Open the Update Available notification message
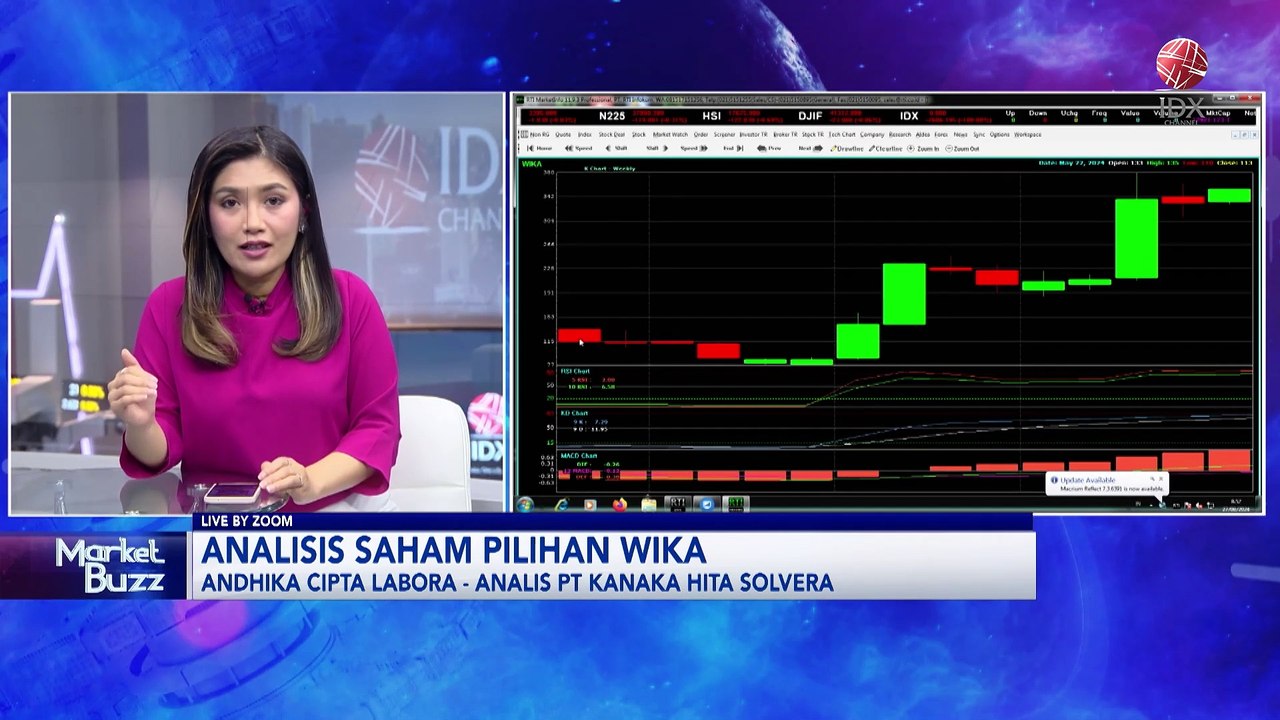This screenshot has width=1280, height=720. [x=1105, y=484]
